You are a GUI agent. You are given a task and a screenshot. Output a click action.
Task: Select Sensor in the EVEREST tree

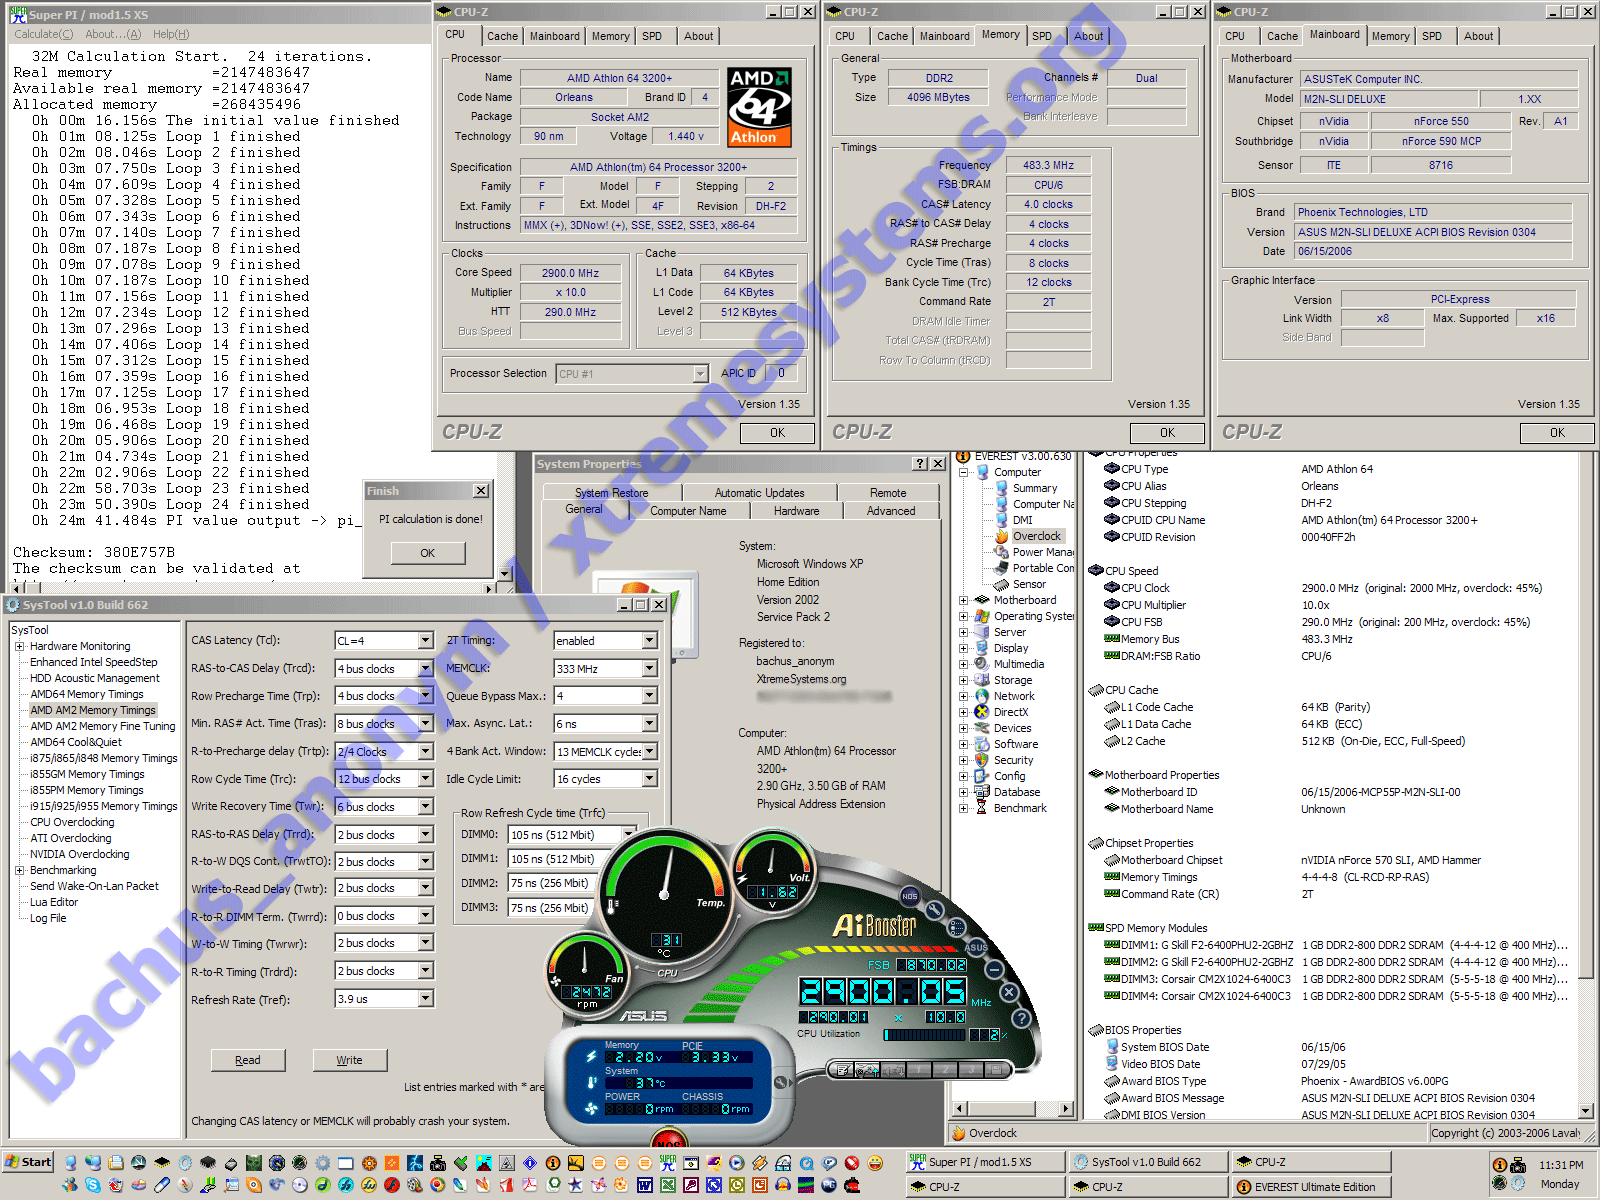pyautogui.click(x=1029, y=584)
